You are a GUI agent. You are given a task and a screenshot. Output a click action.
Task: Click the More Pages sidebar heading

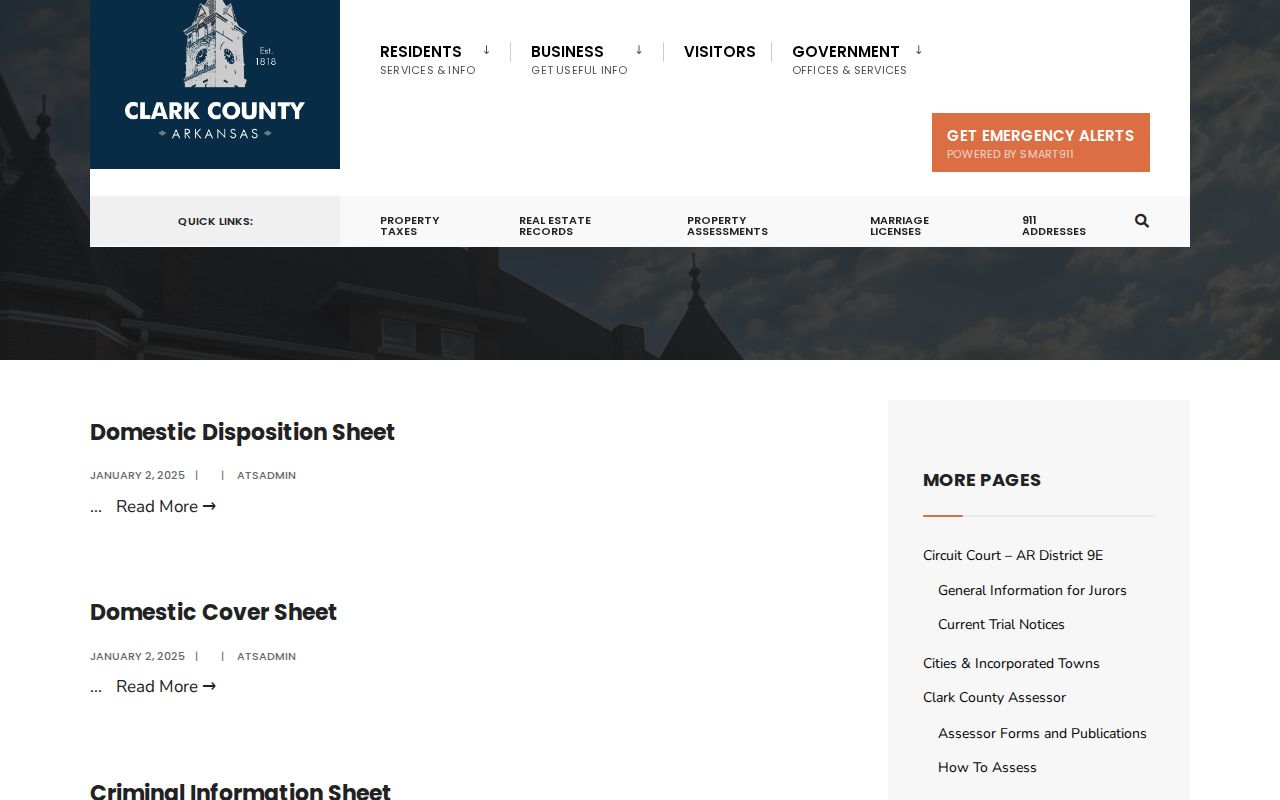coord(982,480)
